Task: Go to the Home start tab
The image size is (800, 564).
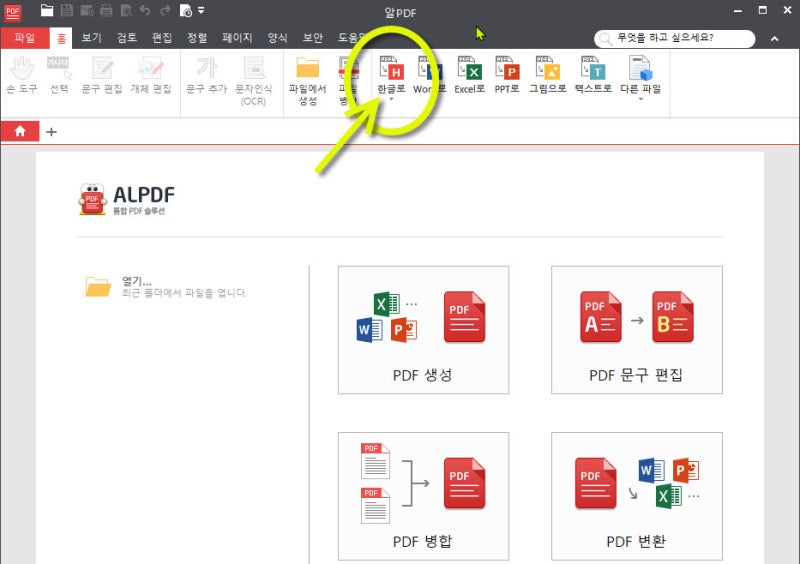Action: point(20,132)
